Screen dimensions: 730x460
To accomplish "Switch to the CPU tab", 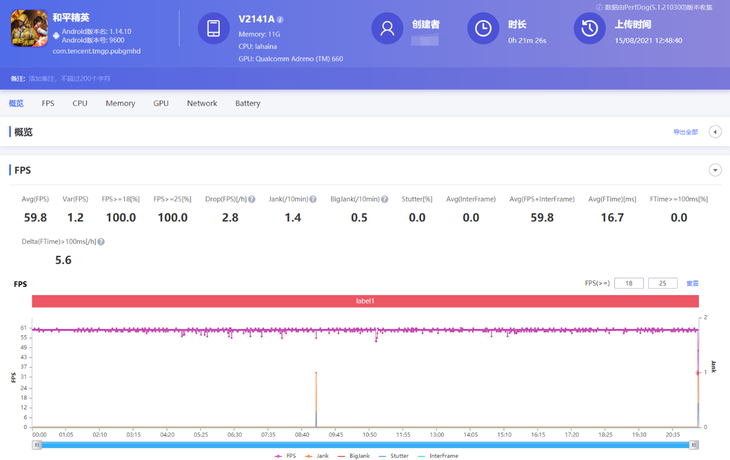I will point(80,103).
